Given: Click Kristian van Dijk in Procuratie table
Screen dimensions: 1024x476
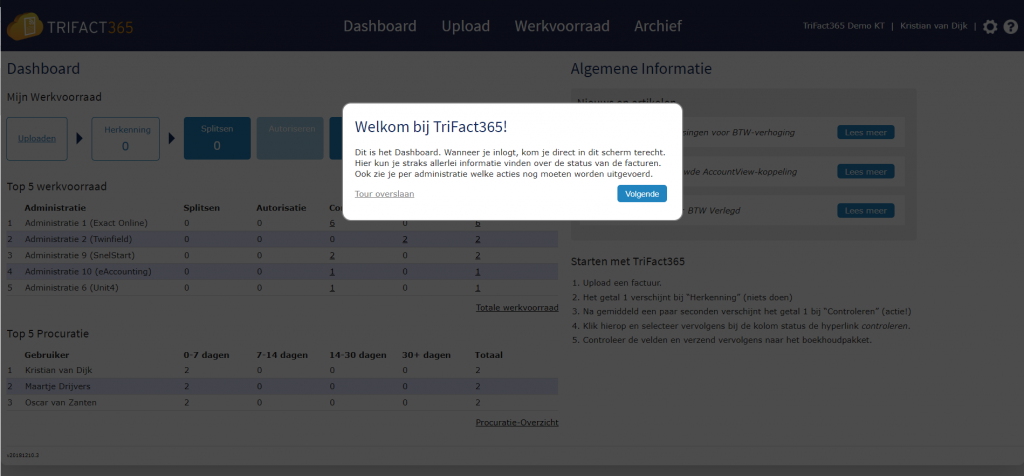Looking at the screenshot, I should click(x=58, y=370).
